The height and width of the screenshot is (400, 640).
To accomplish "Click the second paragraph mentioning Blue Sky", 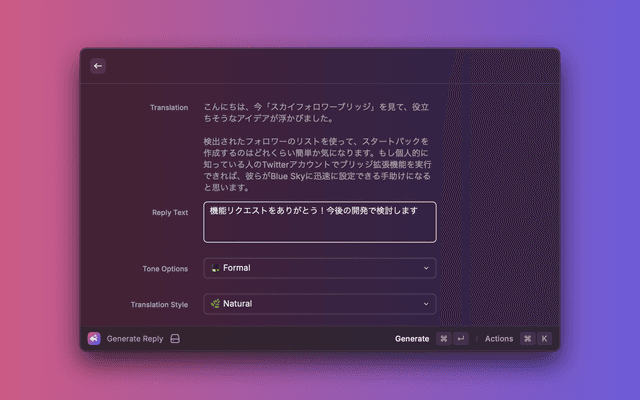I will click(315, 164).
